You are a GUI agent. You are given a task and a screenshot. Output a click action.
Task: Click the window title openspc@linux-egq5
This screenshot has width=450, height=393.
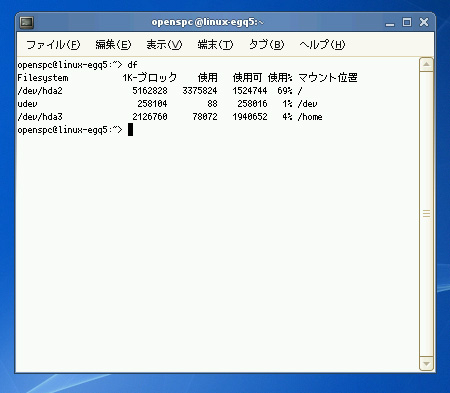click(207, 22)
